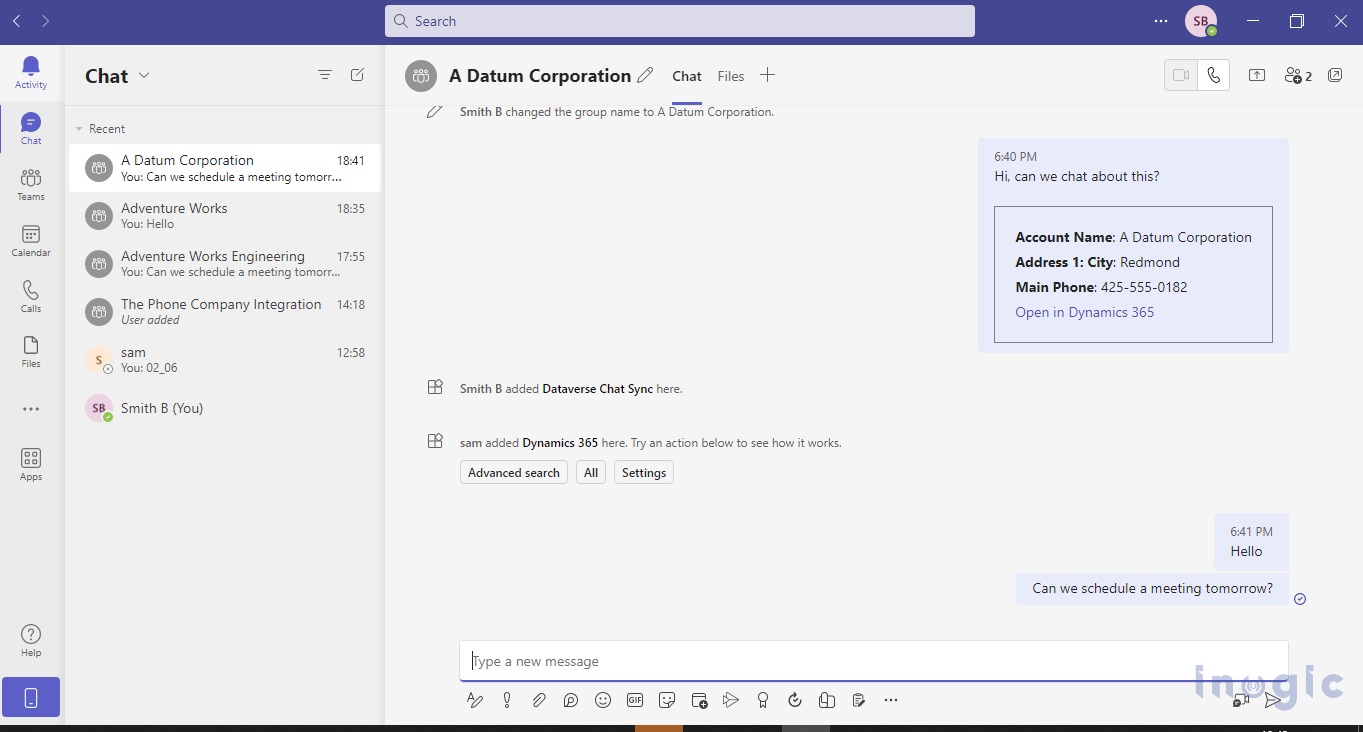Click the video clip record icon
This screenshot has width=1363, height=732.
coord(1241,700)
